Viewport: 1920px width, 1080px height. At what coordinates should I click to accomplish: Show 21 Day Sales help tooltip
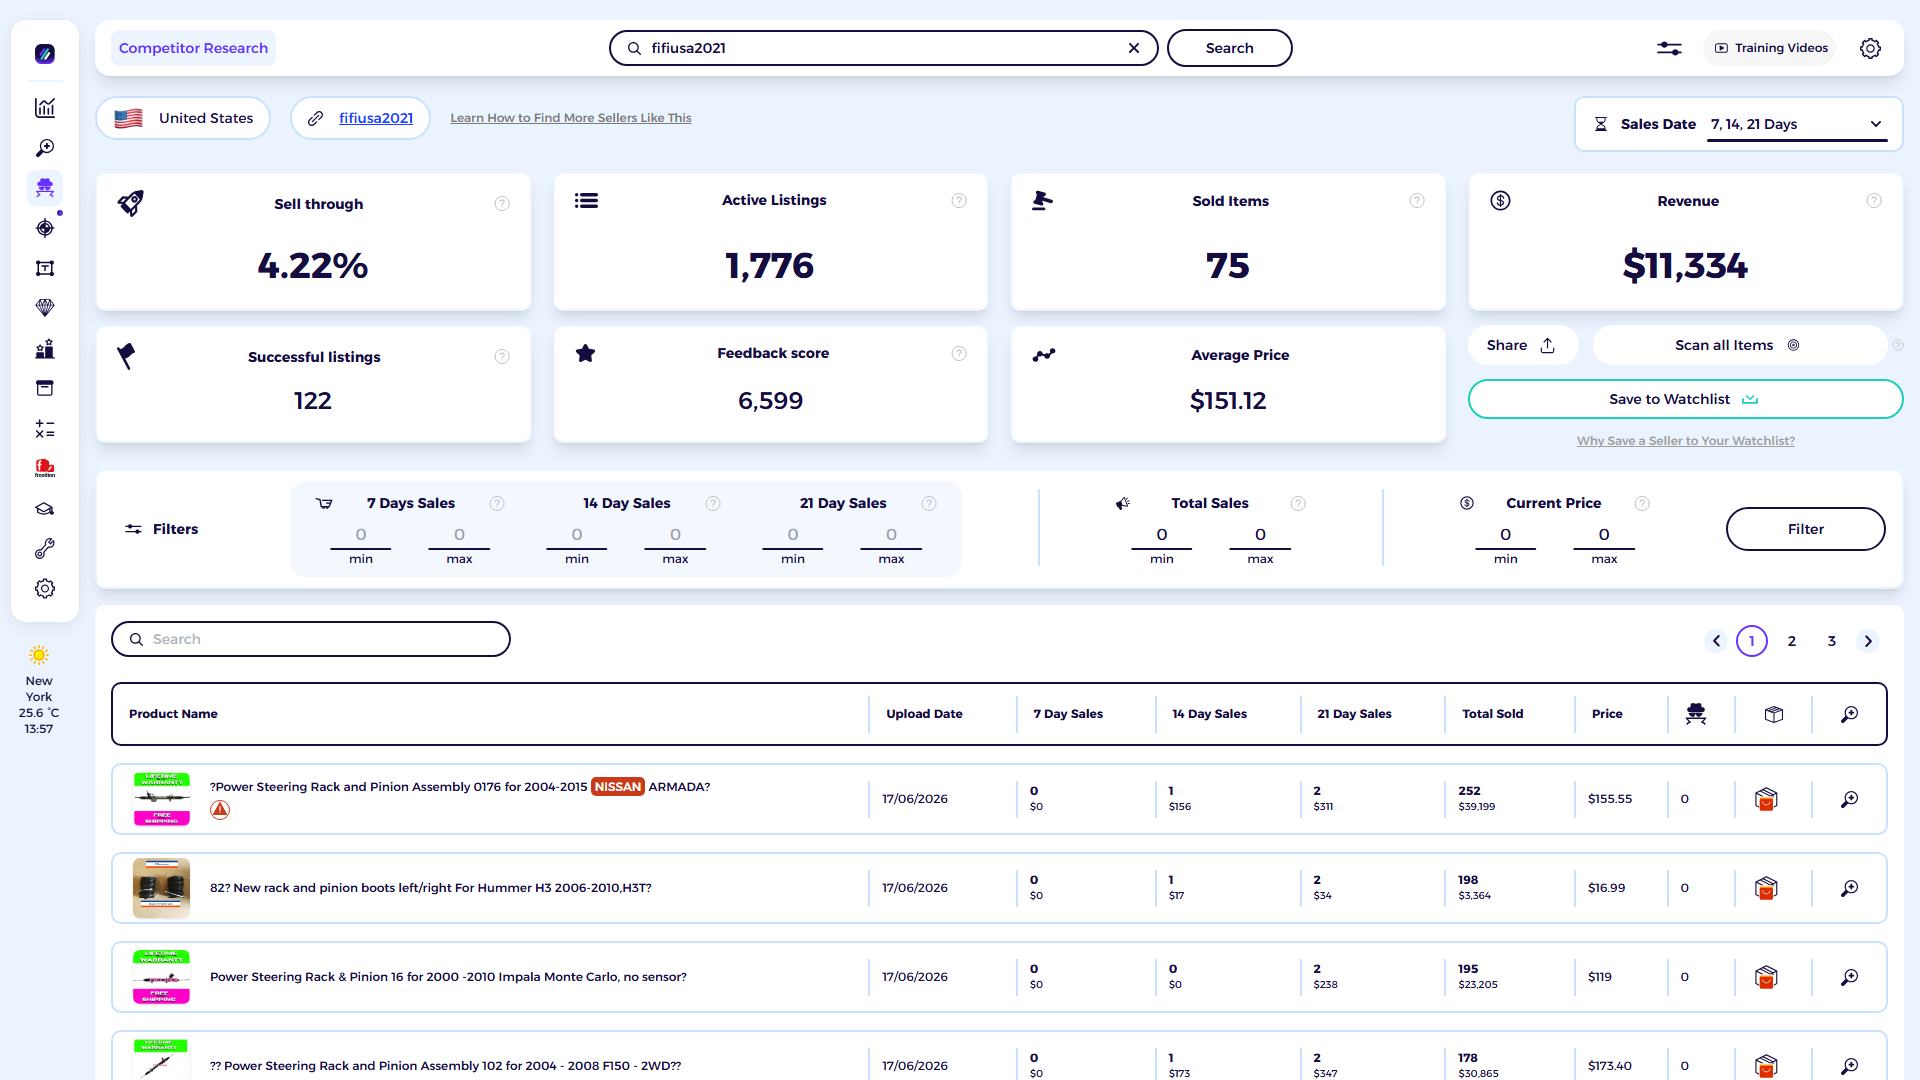pyautogui.click(x=929, y=503)
